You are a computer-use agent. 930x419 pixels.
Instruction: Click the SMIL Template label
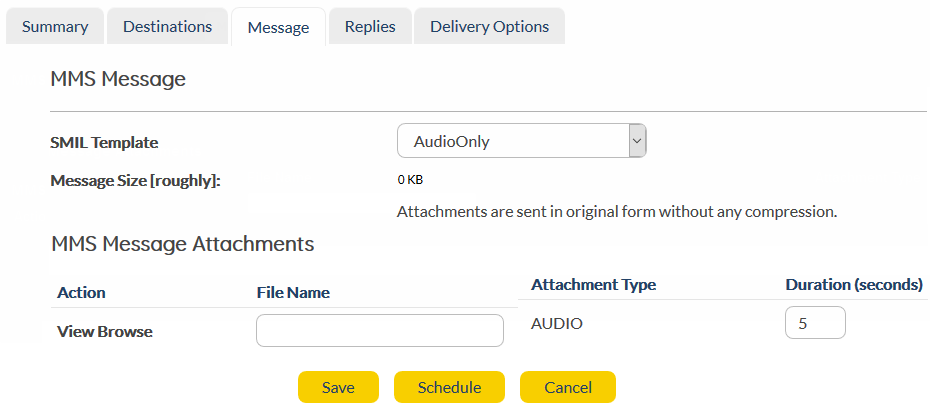point(104,143)
